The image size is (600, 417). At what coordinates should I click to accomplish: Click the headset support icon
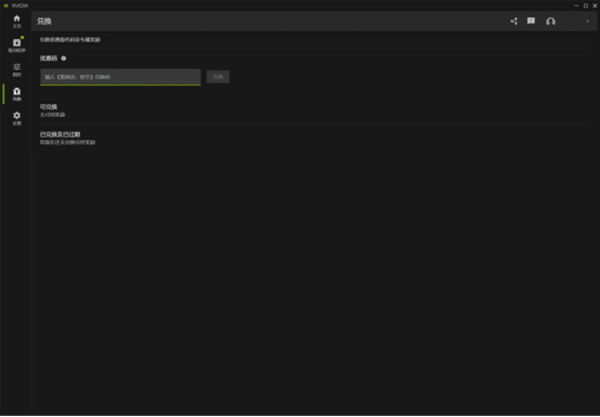550,21
